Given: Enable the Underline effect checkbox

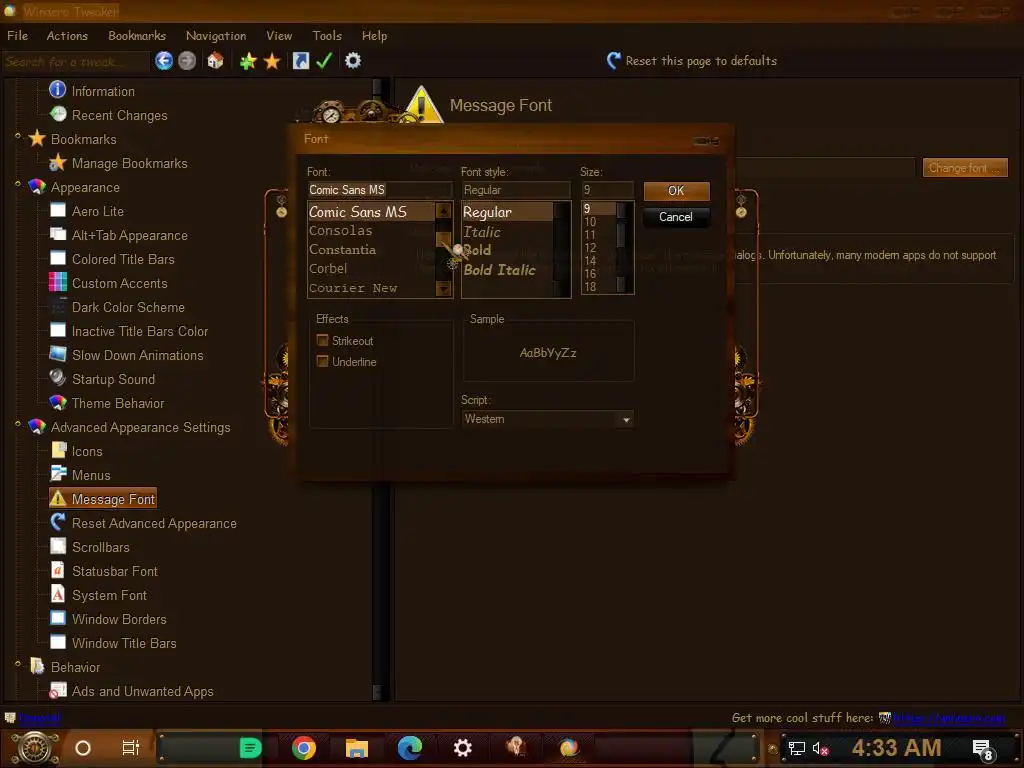Looking at the screenshot, I should (322, 361).
